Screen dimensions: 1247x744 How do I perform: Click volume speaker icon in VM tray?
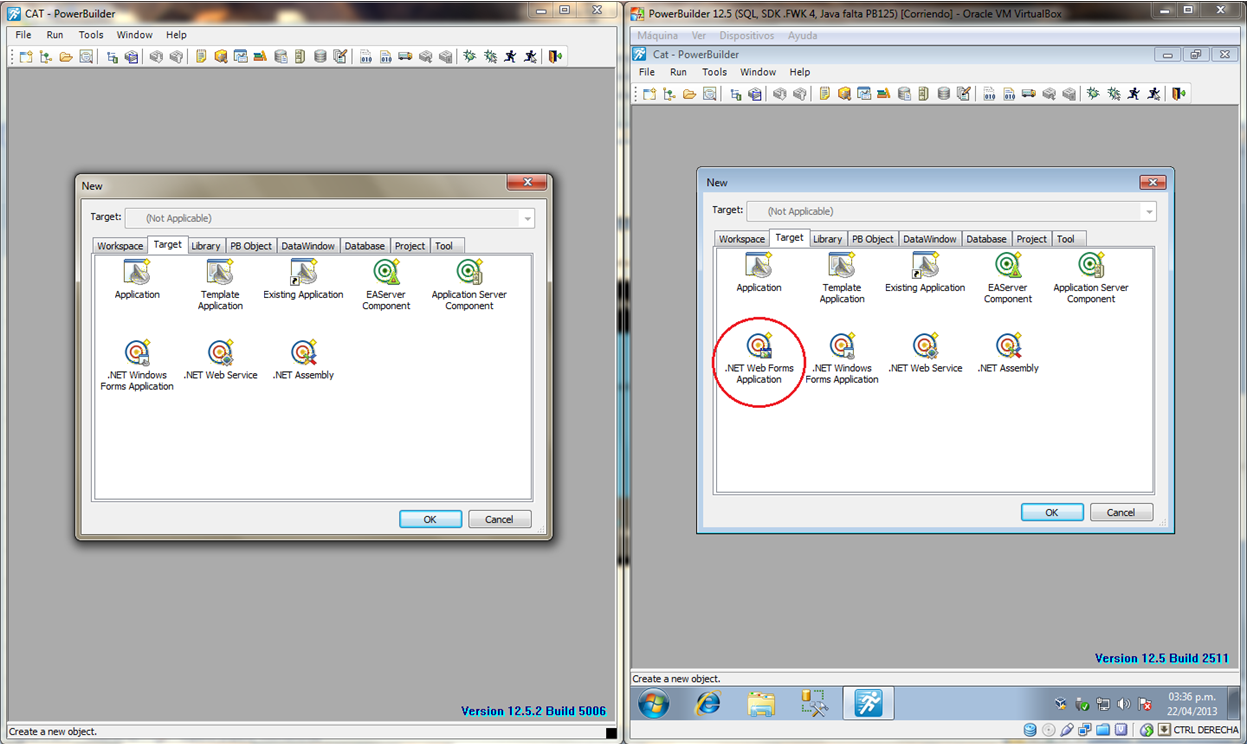coord(1124,704)
